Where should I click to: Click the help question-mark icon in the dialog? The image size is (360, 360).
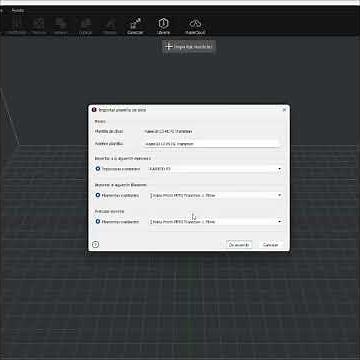pyautogui.click(x=95, y=245)
